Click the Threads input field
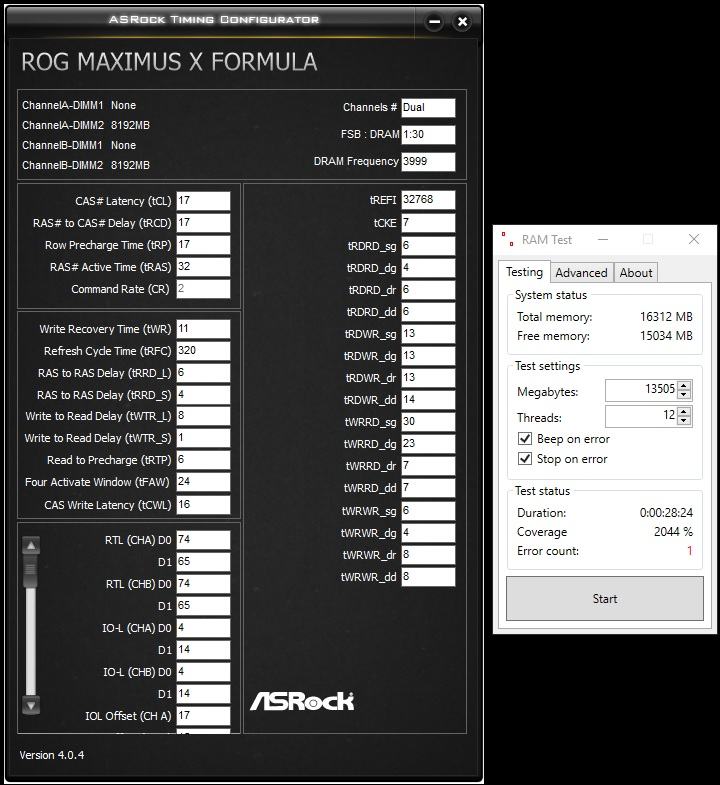This screenshot has width=720, height=785. coord(641,416)
